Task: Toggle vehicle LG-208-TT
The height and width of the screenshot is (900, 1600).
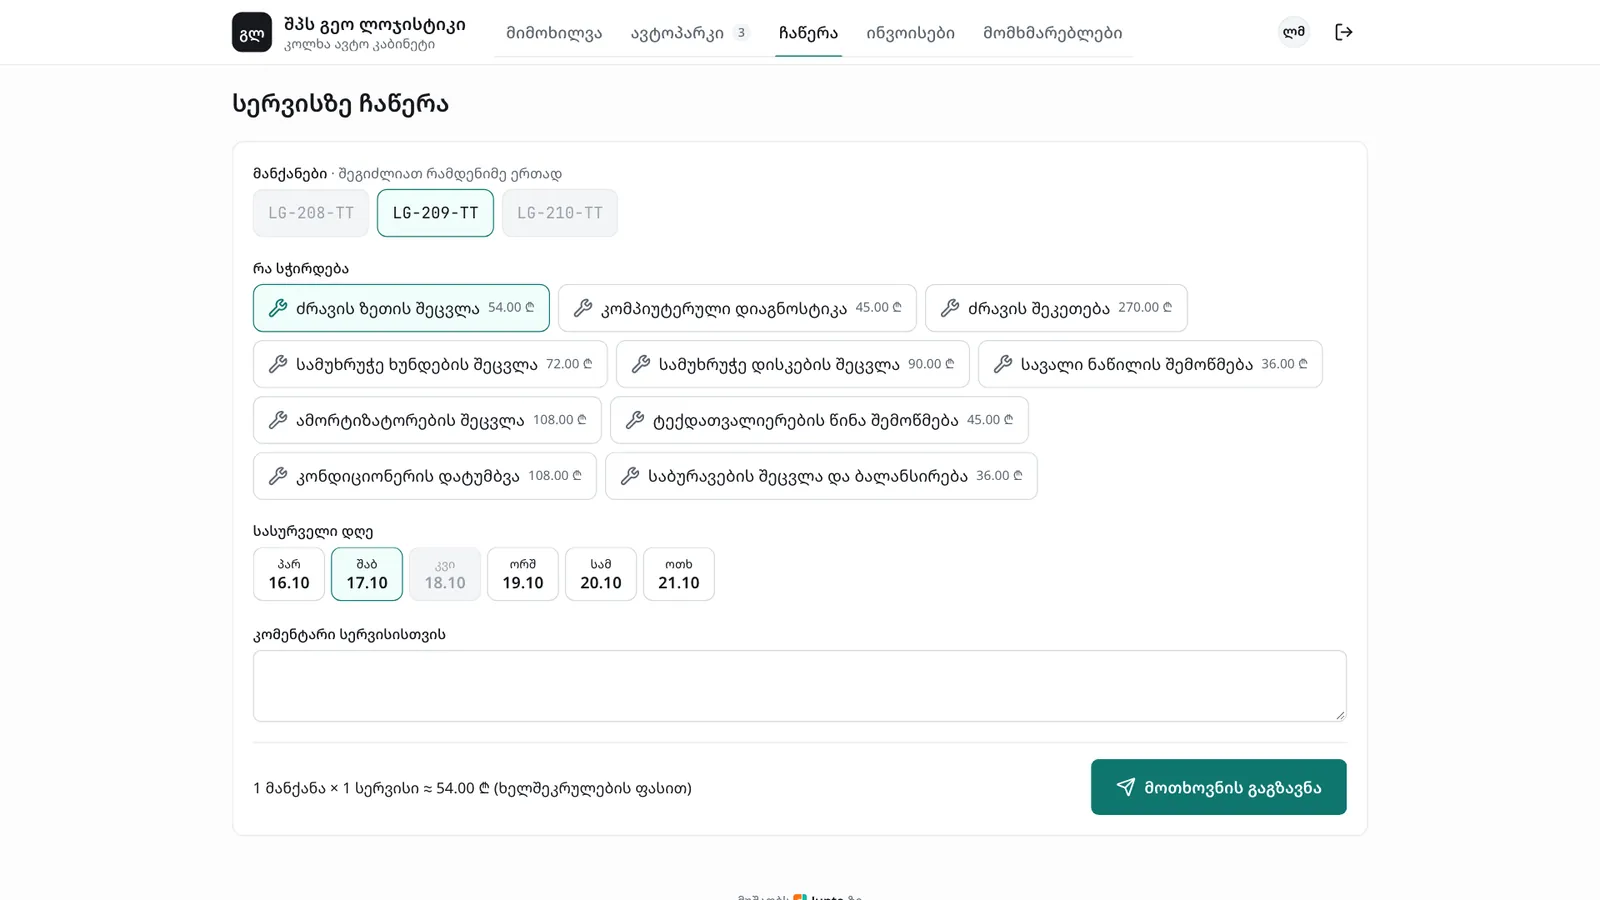Action: pyautogui.click(x=311, y=213)
